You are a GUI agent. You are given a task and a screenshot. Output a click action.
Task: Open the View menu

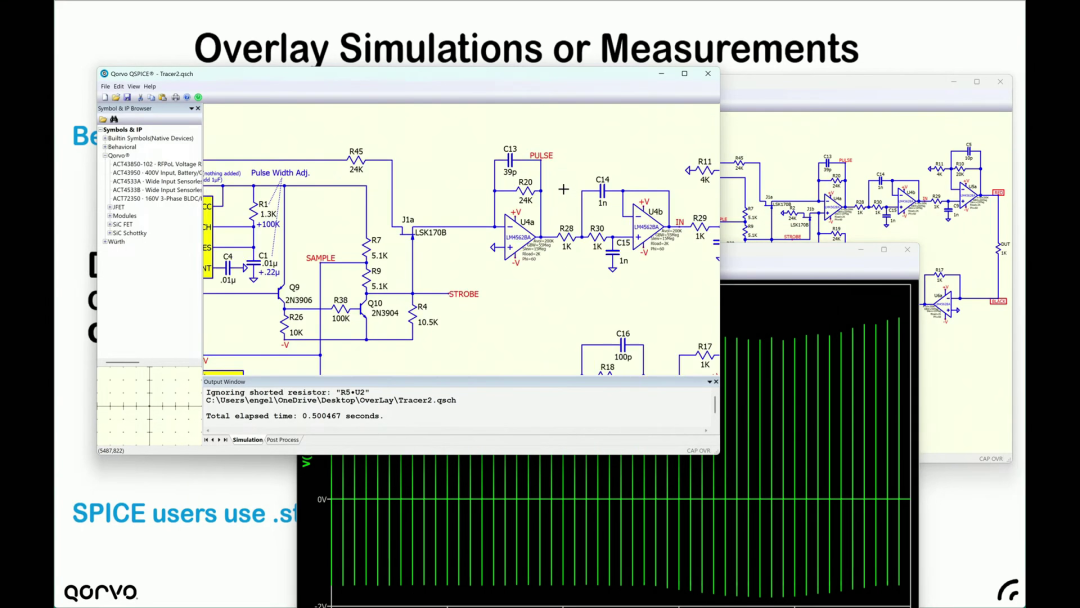134,86
